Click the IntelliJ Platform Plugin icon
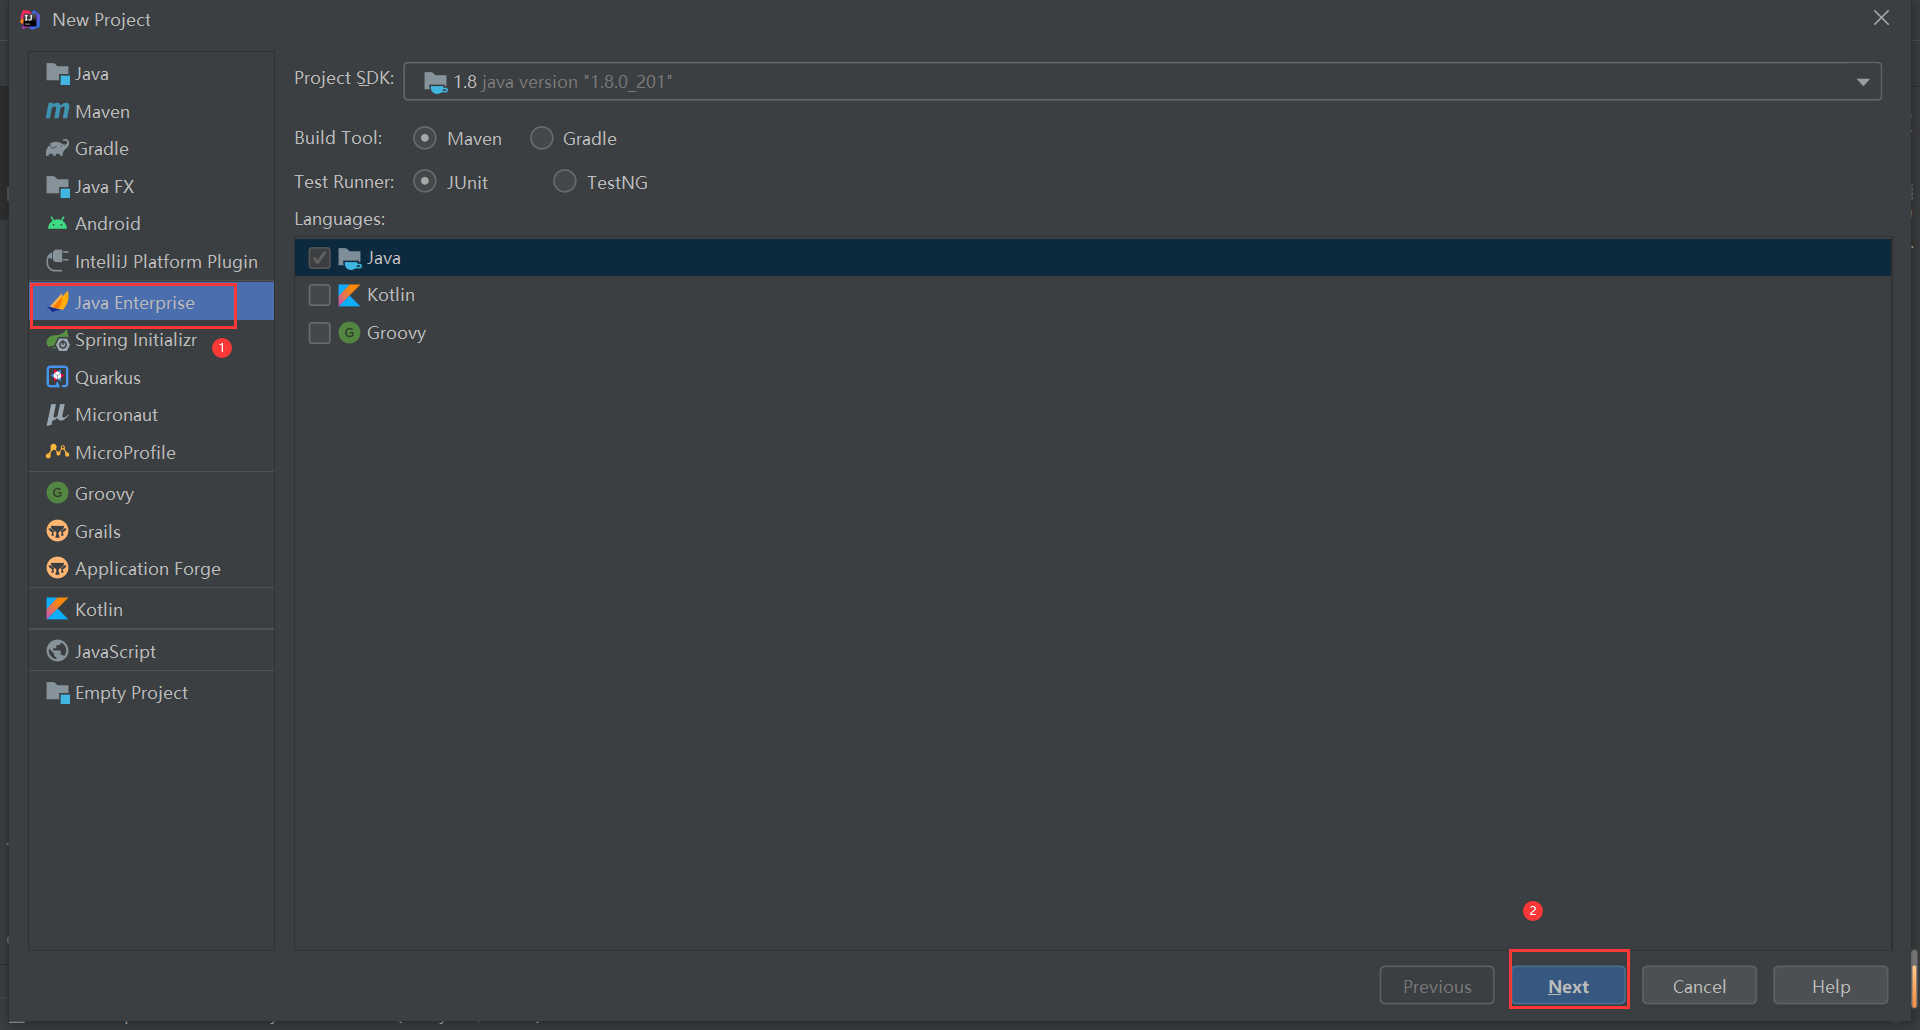 [x=57, y=260]
